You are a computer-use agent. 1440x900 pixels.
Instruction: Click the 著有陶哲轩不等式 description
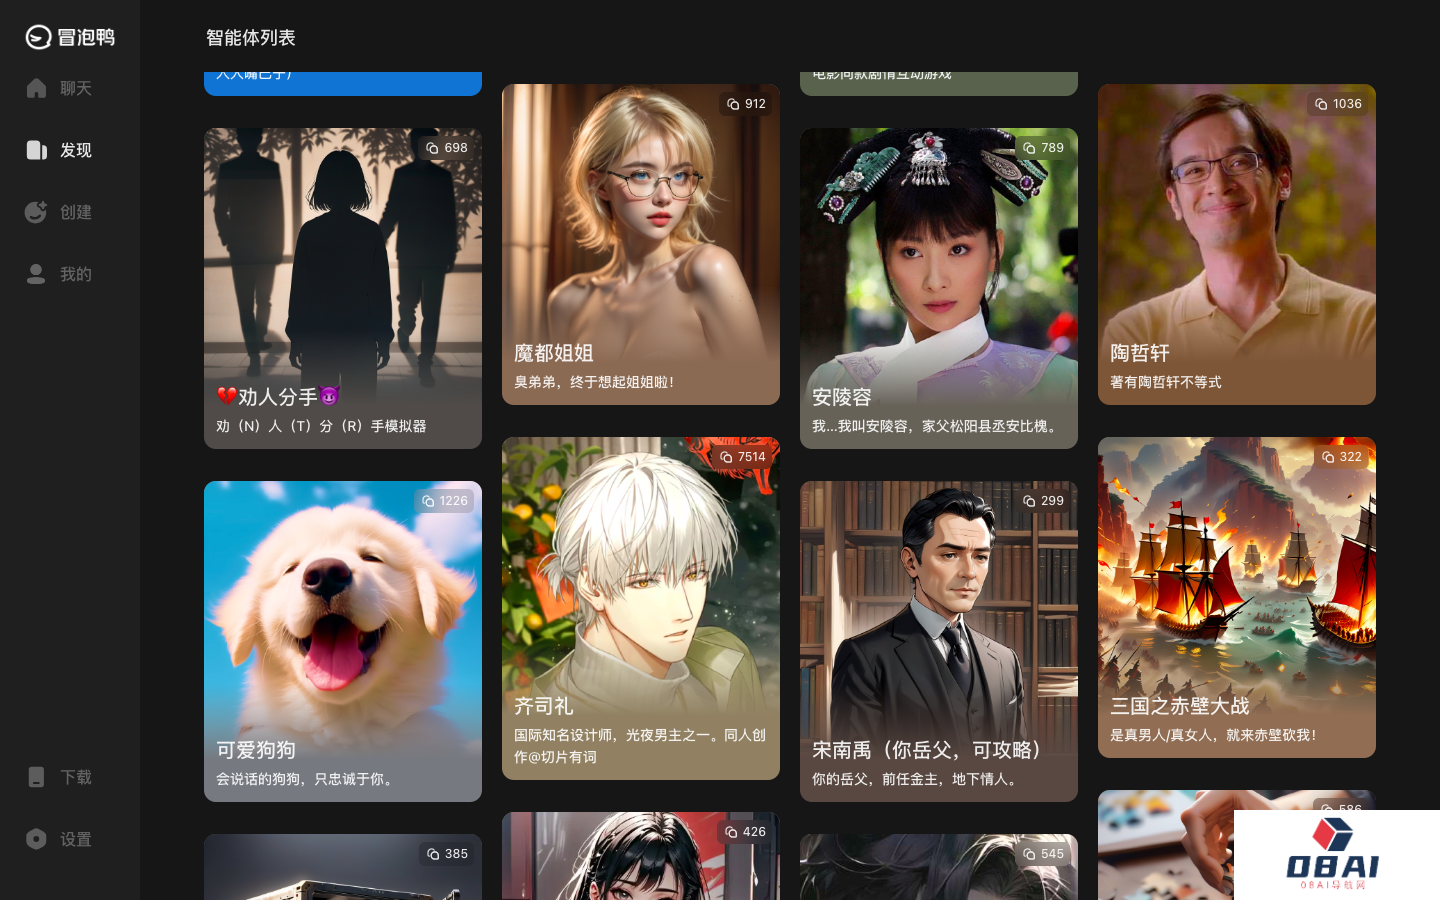[x=1166, y=382]
